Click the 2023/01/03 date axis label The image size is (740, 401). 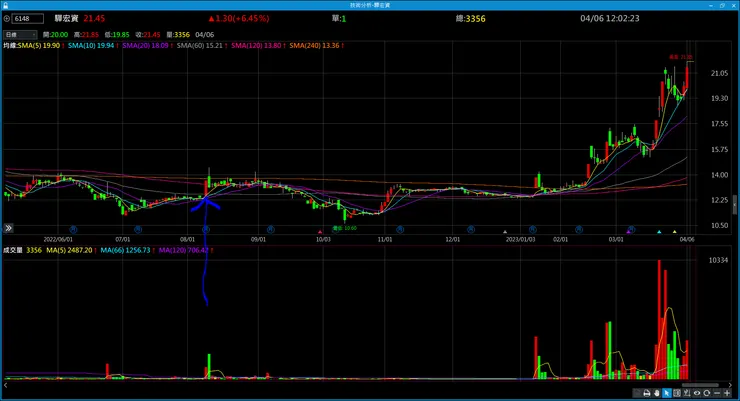point(521,240)
